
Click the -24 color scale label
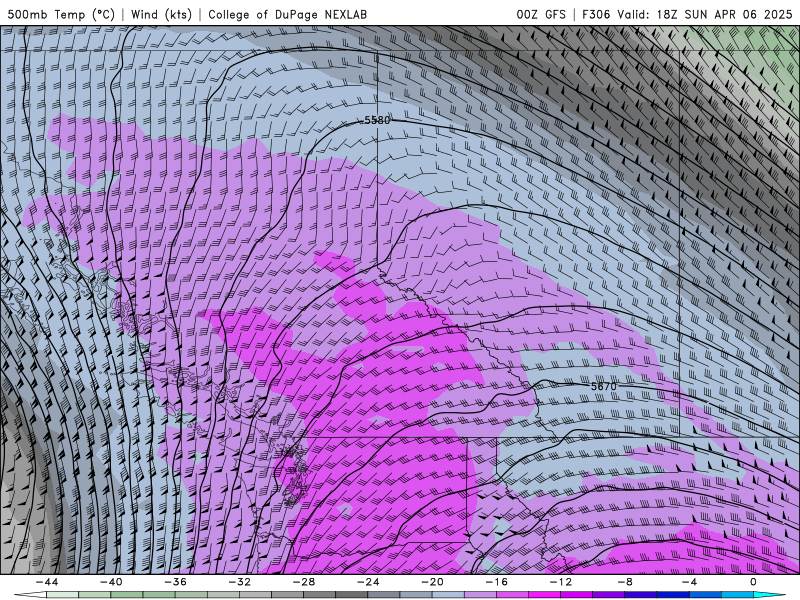click(368, 582)
